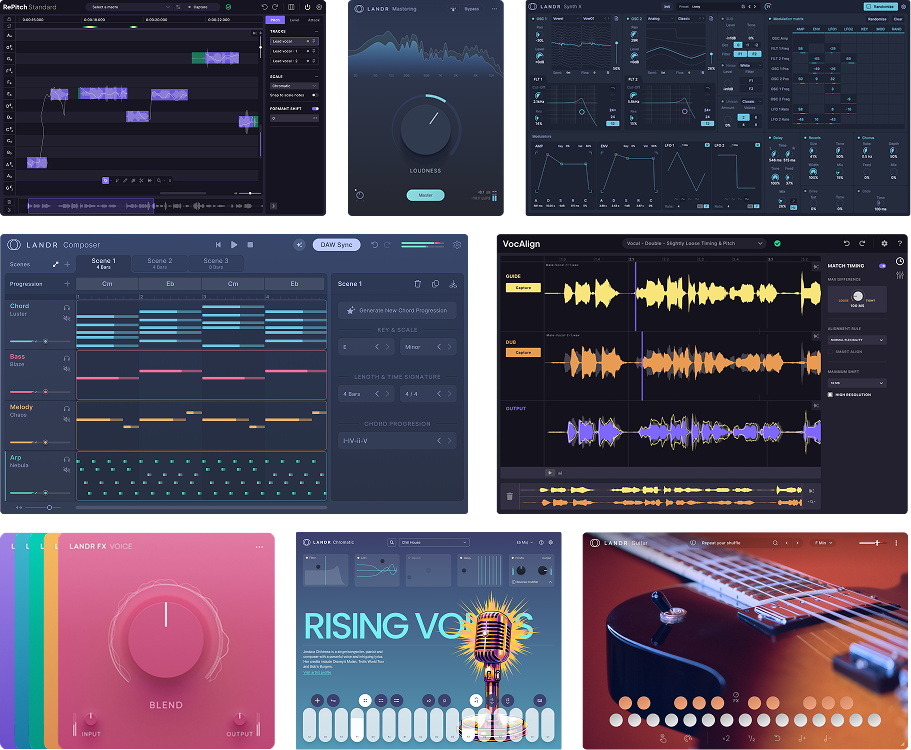Switch to Scene 3 tab
This screenshot has width=911, height=750.
pyautogui.click(x=216, y=263)
